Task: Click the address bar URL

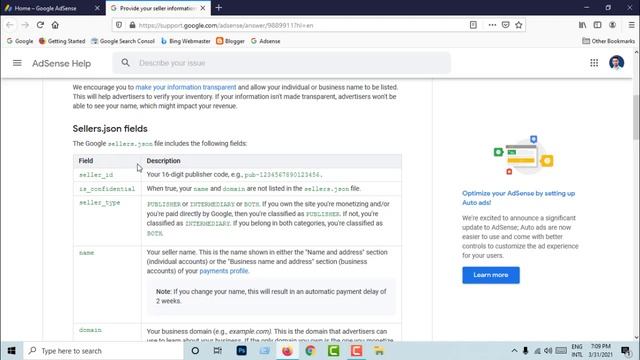Action: (226, 25)
